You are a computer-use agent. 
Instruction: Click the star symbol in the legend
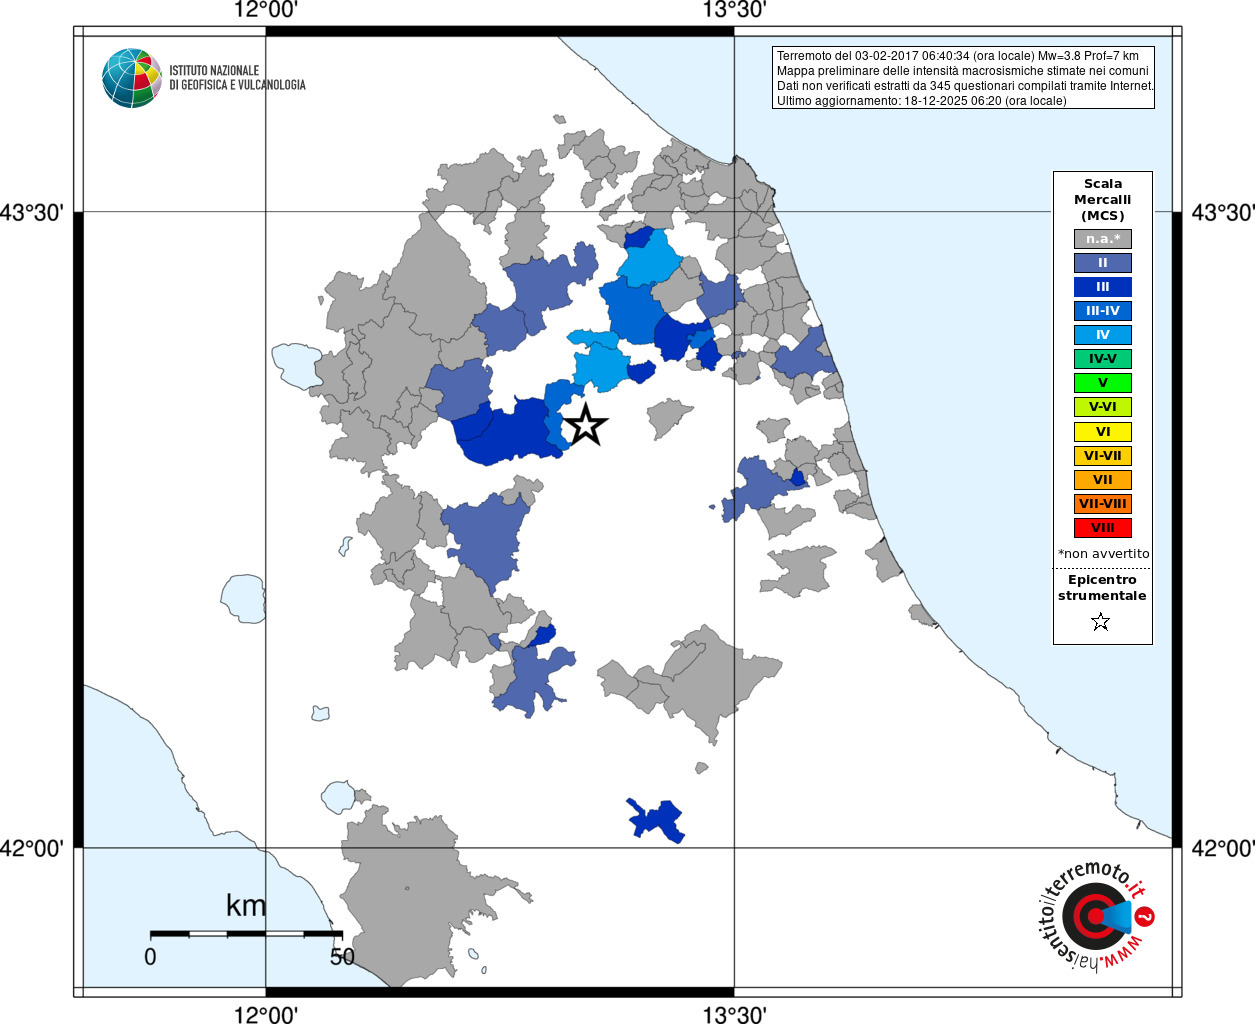coord(1101,622)
